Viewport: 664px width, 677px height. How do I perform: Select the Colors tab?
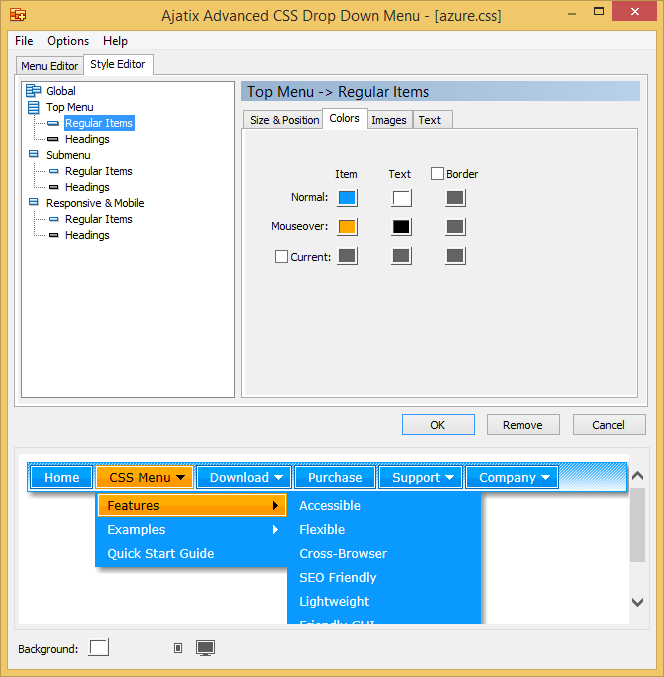345,118
